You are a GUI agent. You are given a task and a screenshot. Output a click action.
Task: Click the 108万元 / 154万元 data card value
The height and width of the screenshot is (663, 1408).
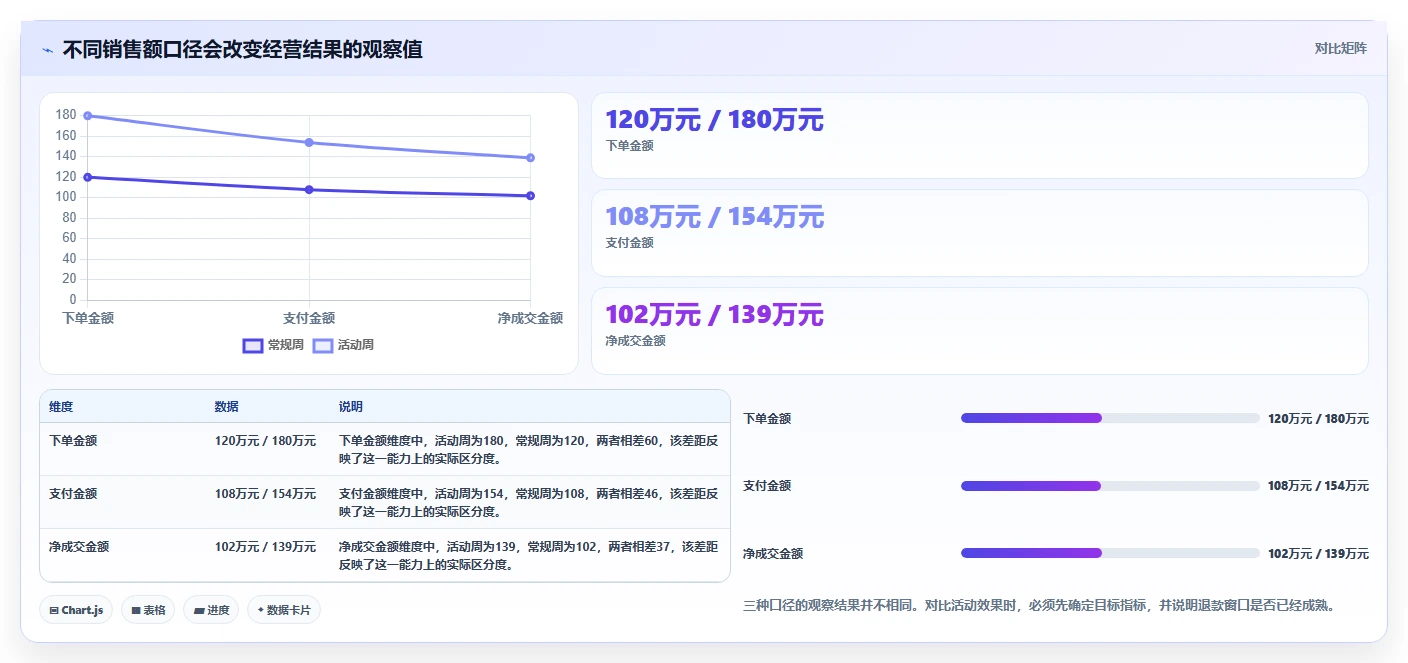coord(714,217)
